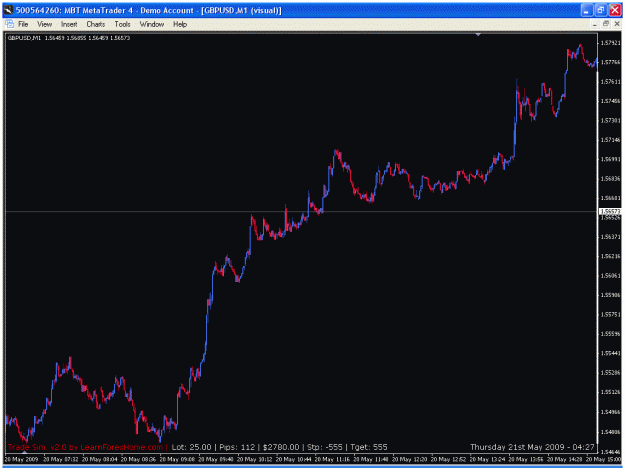Open the Charts menu

click(96, 24)
